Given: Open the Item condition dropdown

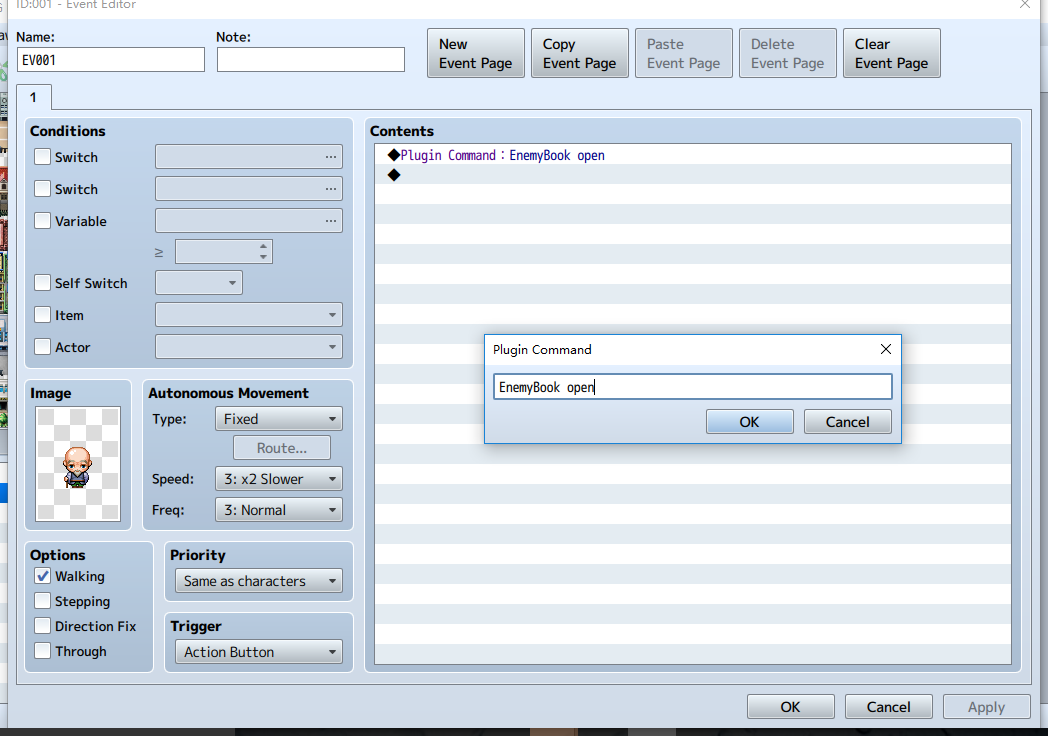Looking at the screenshot, I should (249, 315).
